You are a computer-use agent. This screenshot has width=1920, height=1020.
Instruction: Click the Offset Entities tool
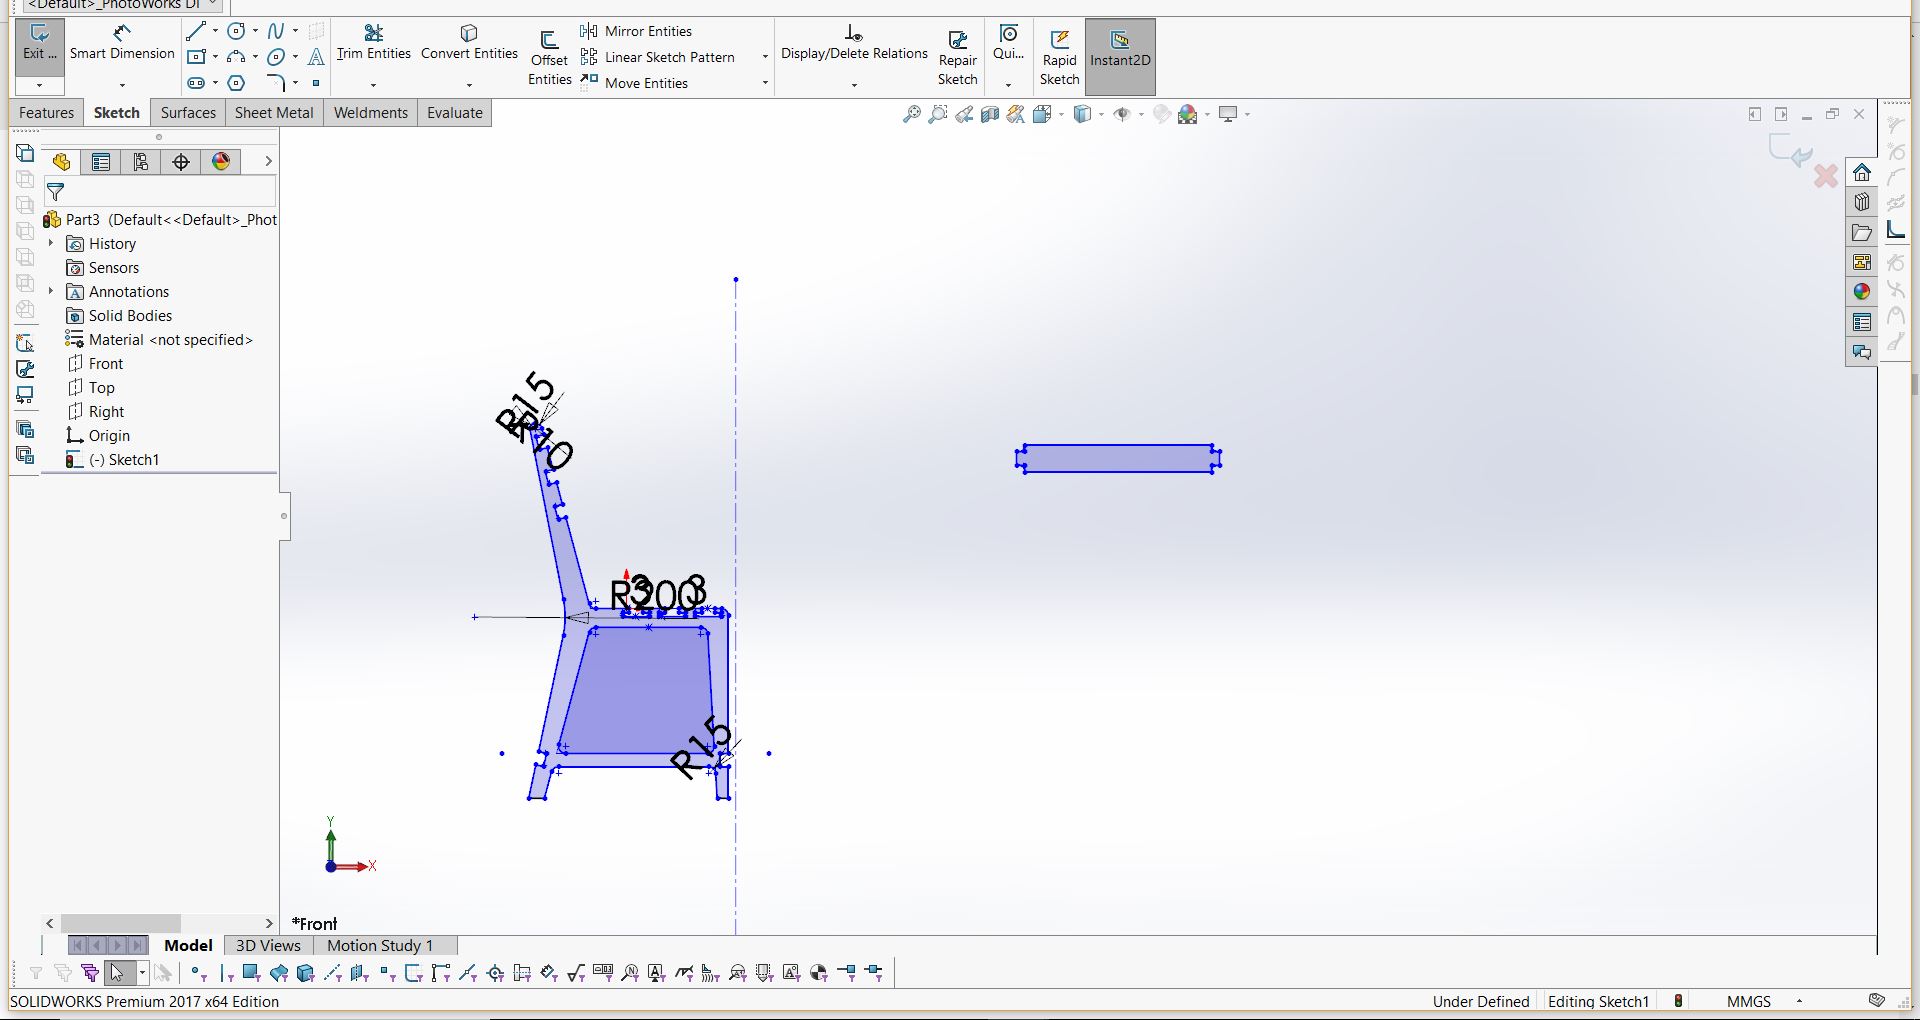coord(549,58)
